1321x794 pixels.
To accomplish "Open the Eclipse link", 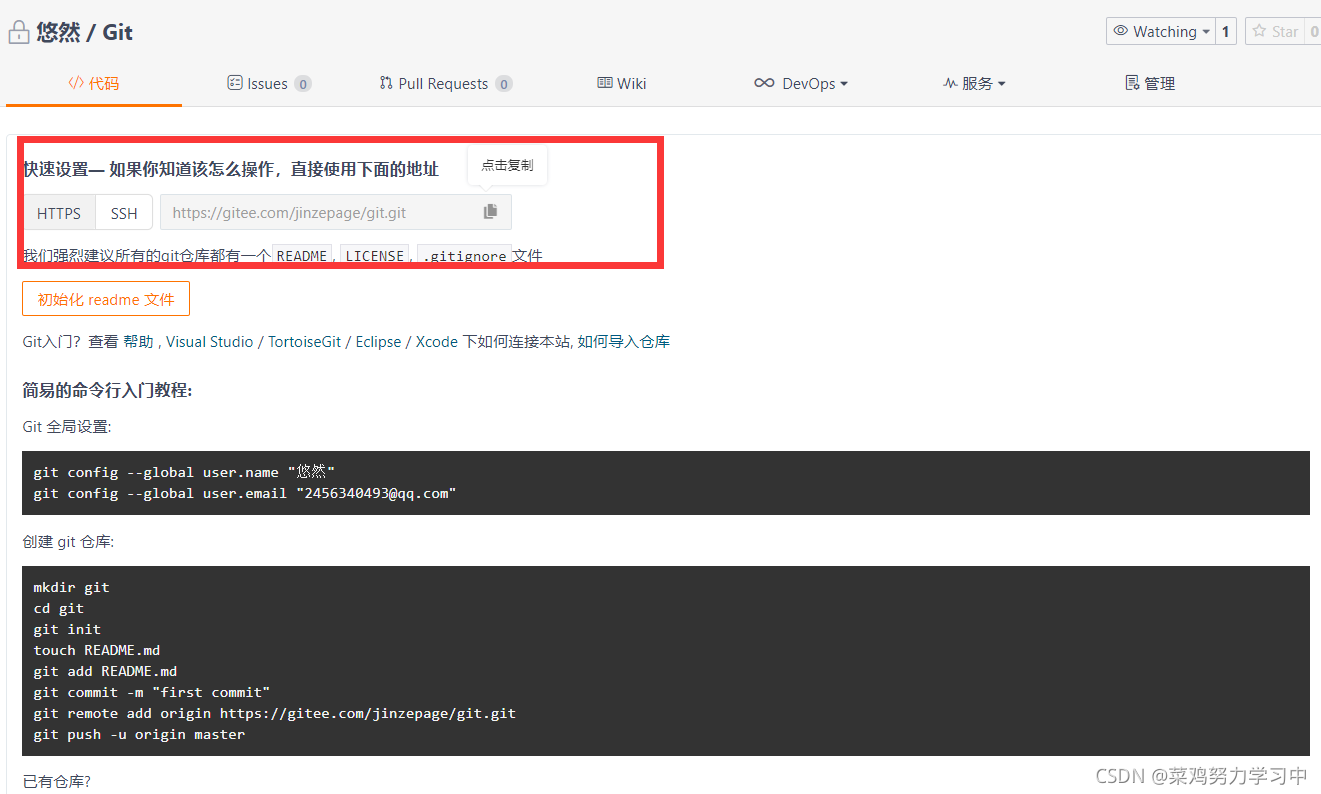I will (x=378, y=341).
